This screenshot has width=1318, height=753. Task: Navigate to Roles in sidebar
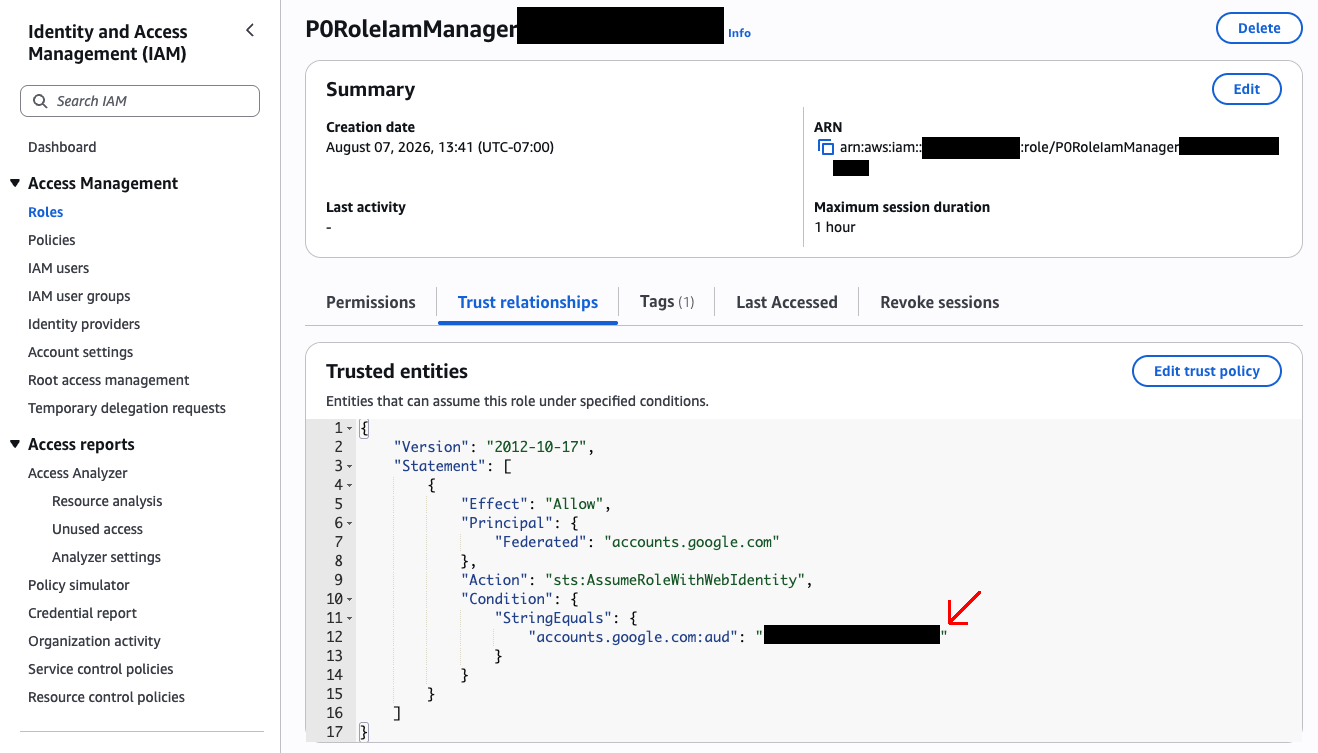(x=46, y=212)
